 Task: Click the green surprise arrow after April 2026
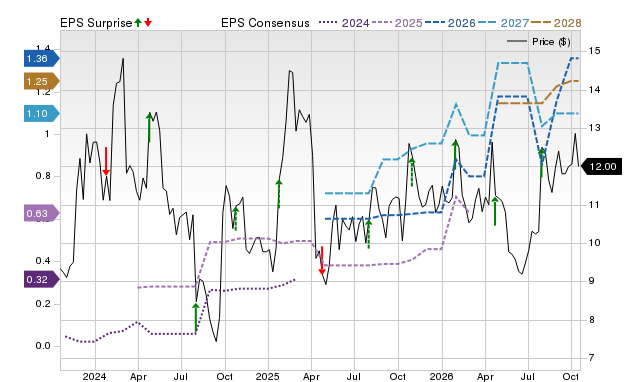pos(495,211)
